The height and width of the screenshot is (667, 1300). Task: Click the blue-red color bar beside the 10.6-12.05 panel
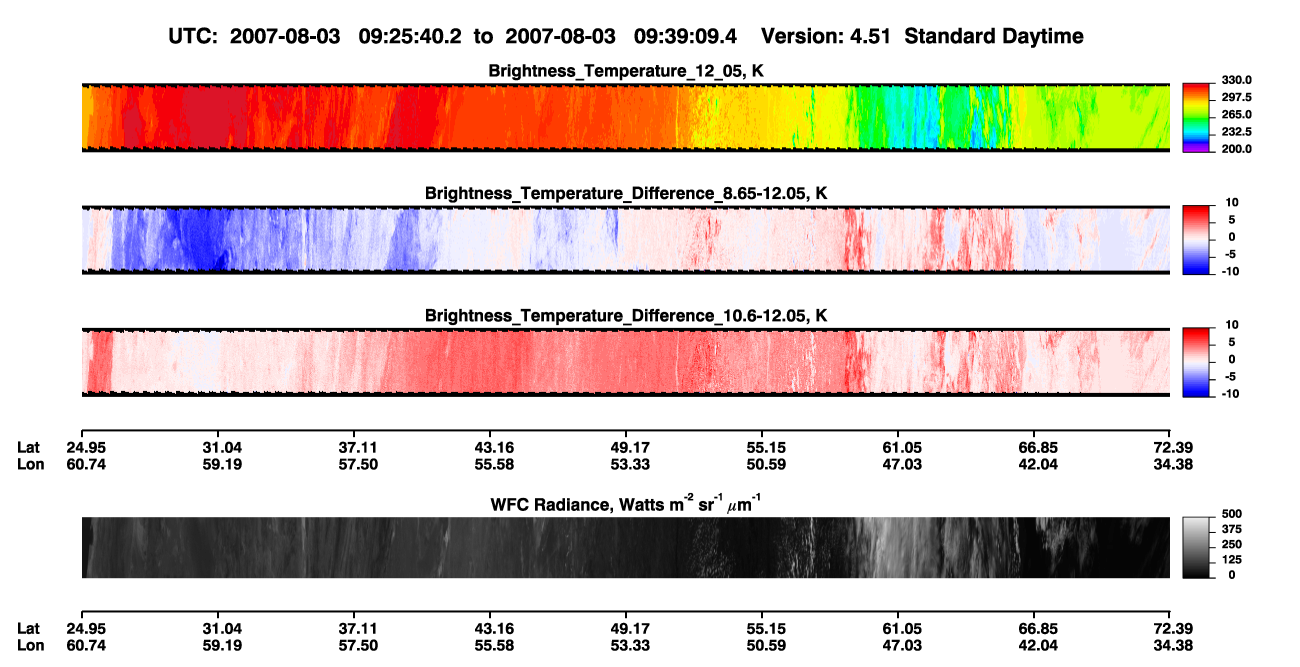coord(1197,362)
